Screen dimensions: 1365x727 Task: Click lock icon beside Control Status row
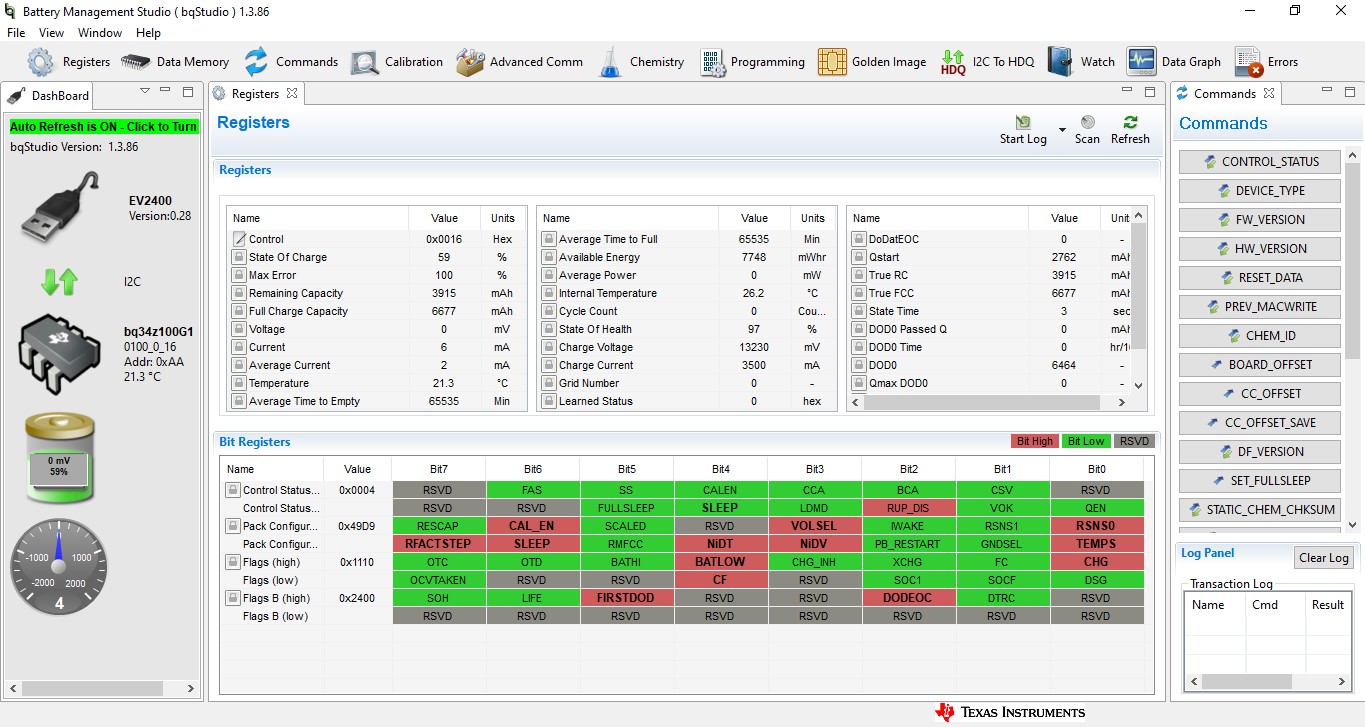pos(232,490)
